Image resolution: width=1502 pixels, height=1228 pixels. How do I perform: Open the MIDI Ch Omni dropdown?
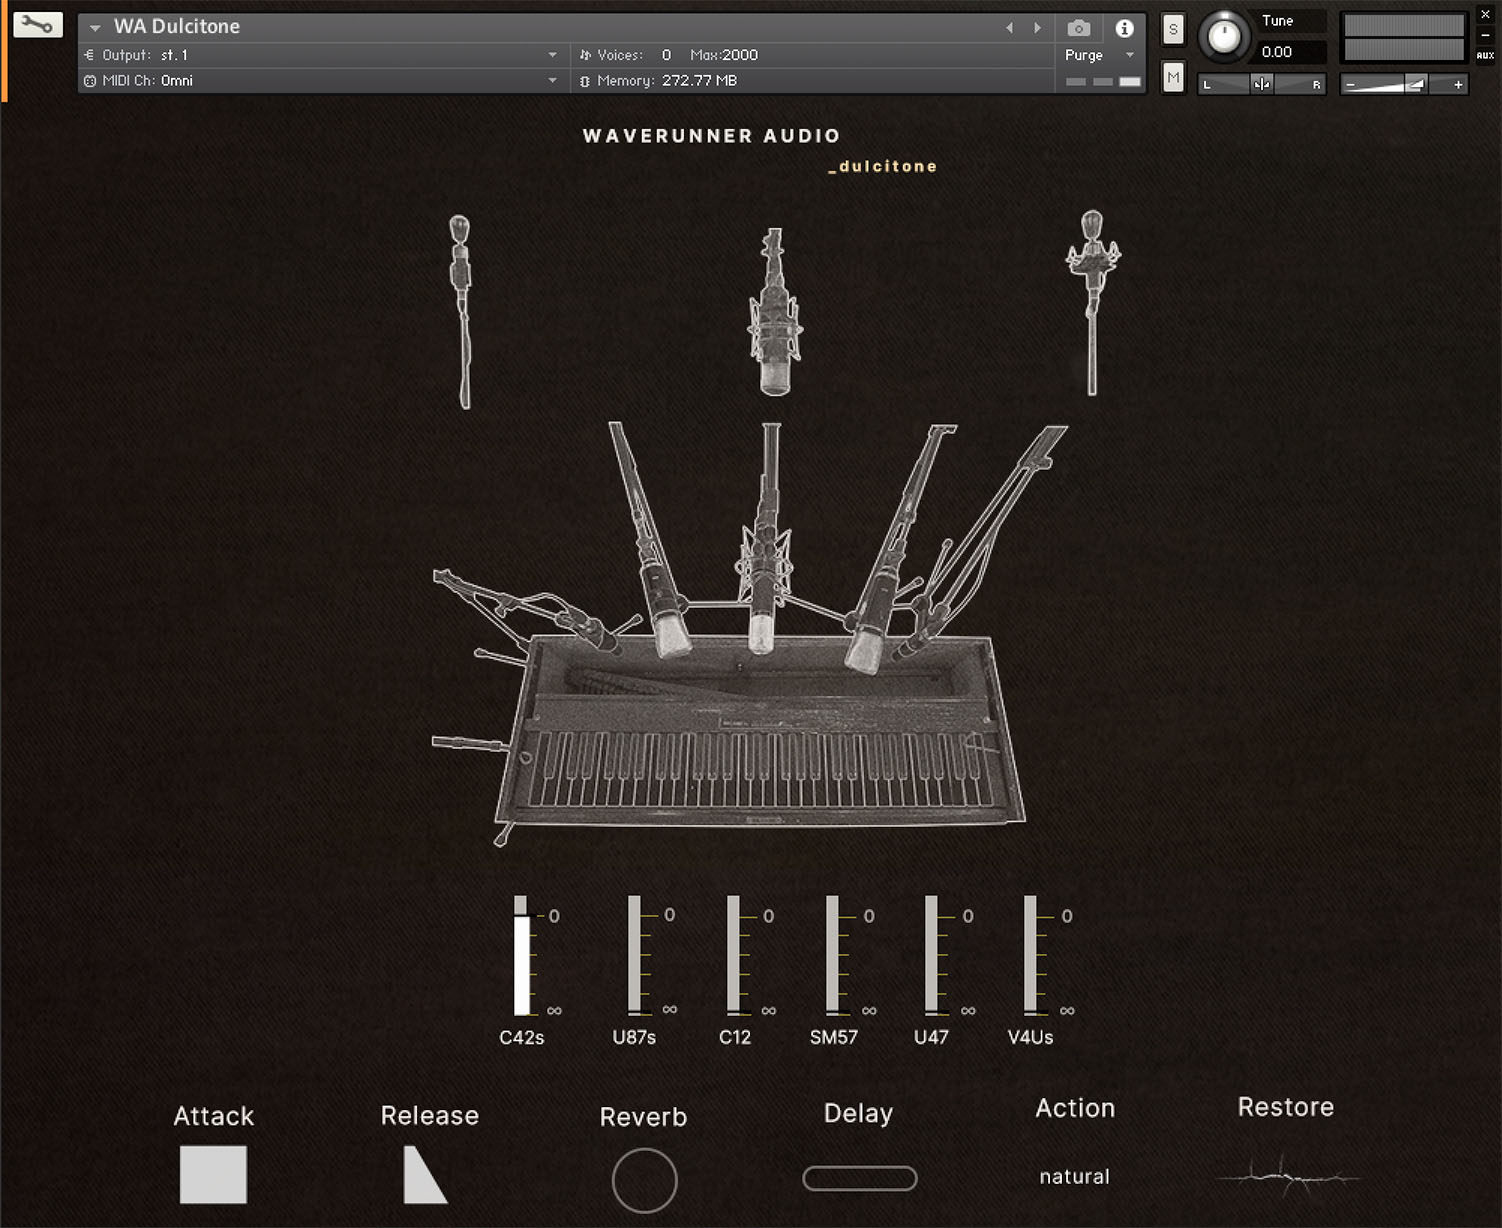click(x=552, y=81)
